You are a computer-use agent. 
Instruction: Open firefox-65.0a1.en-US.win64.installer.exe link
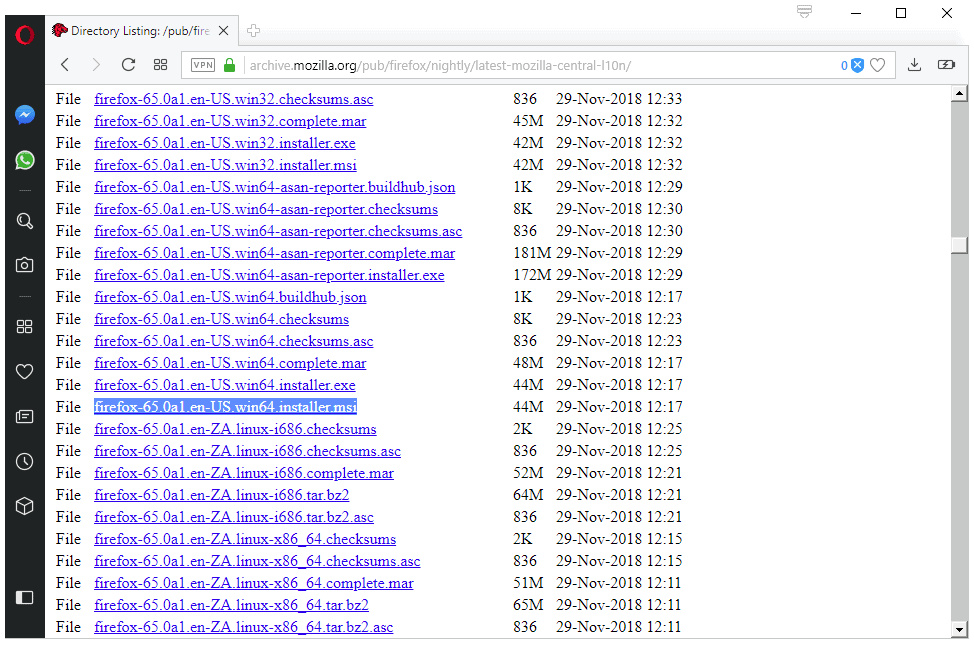225,385
